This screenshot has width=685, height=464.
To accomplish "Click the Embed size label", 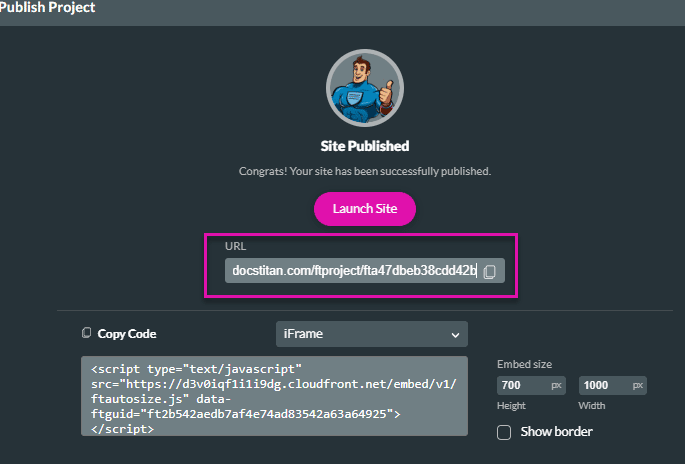I will [524, 364].
